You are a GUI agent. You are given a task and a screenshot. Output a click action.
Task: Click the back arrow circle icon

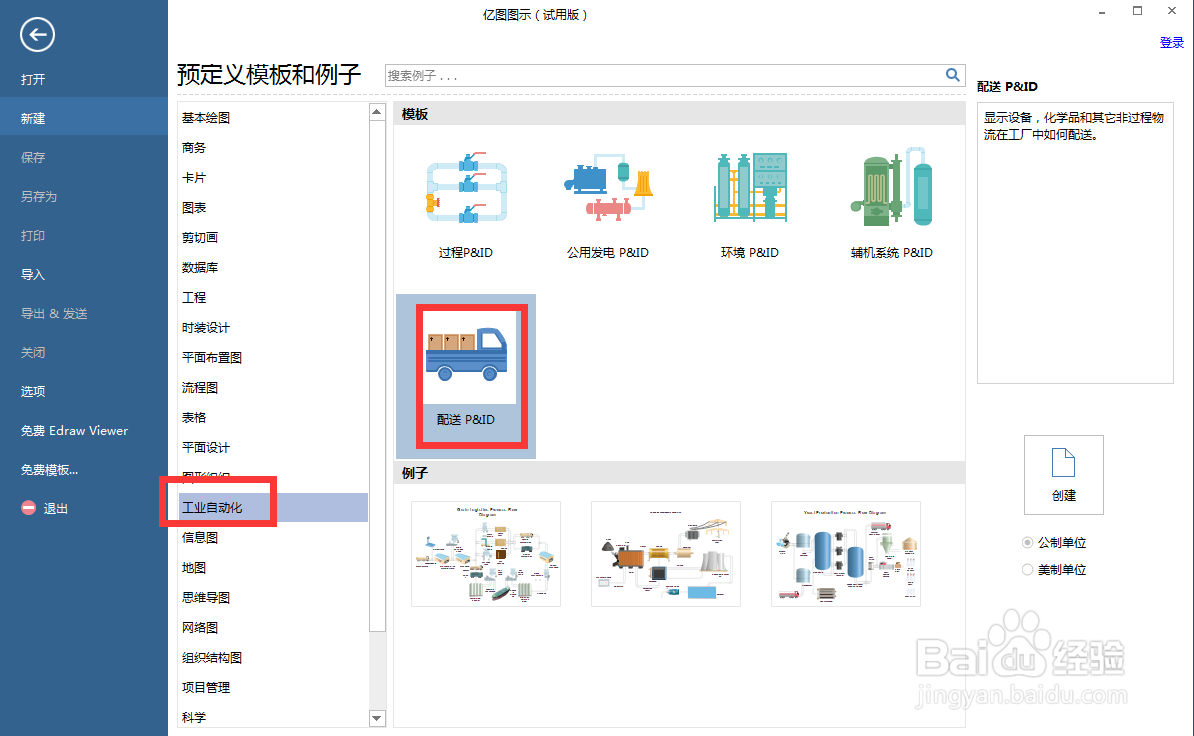click(x=37, y=34)
